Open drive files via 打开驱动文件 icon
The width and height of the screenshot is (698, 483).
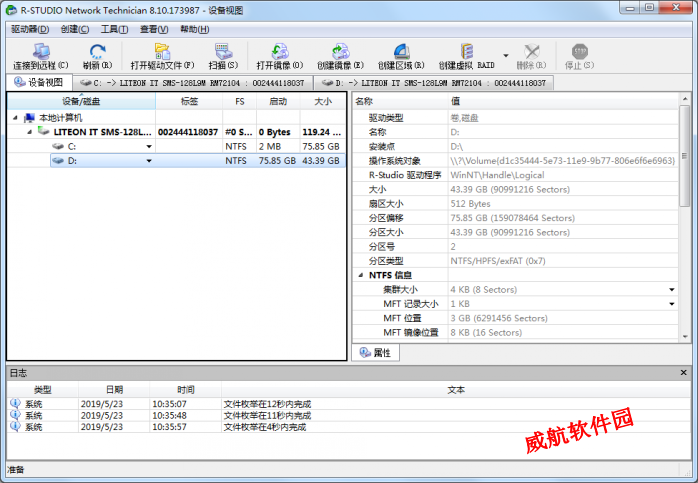click(162, 52)
